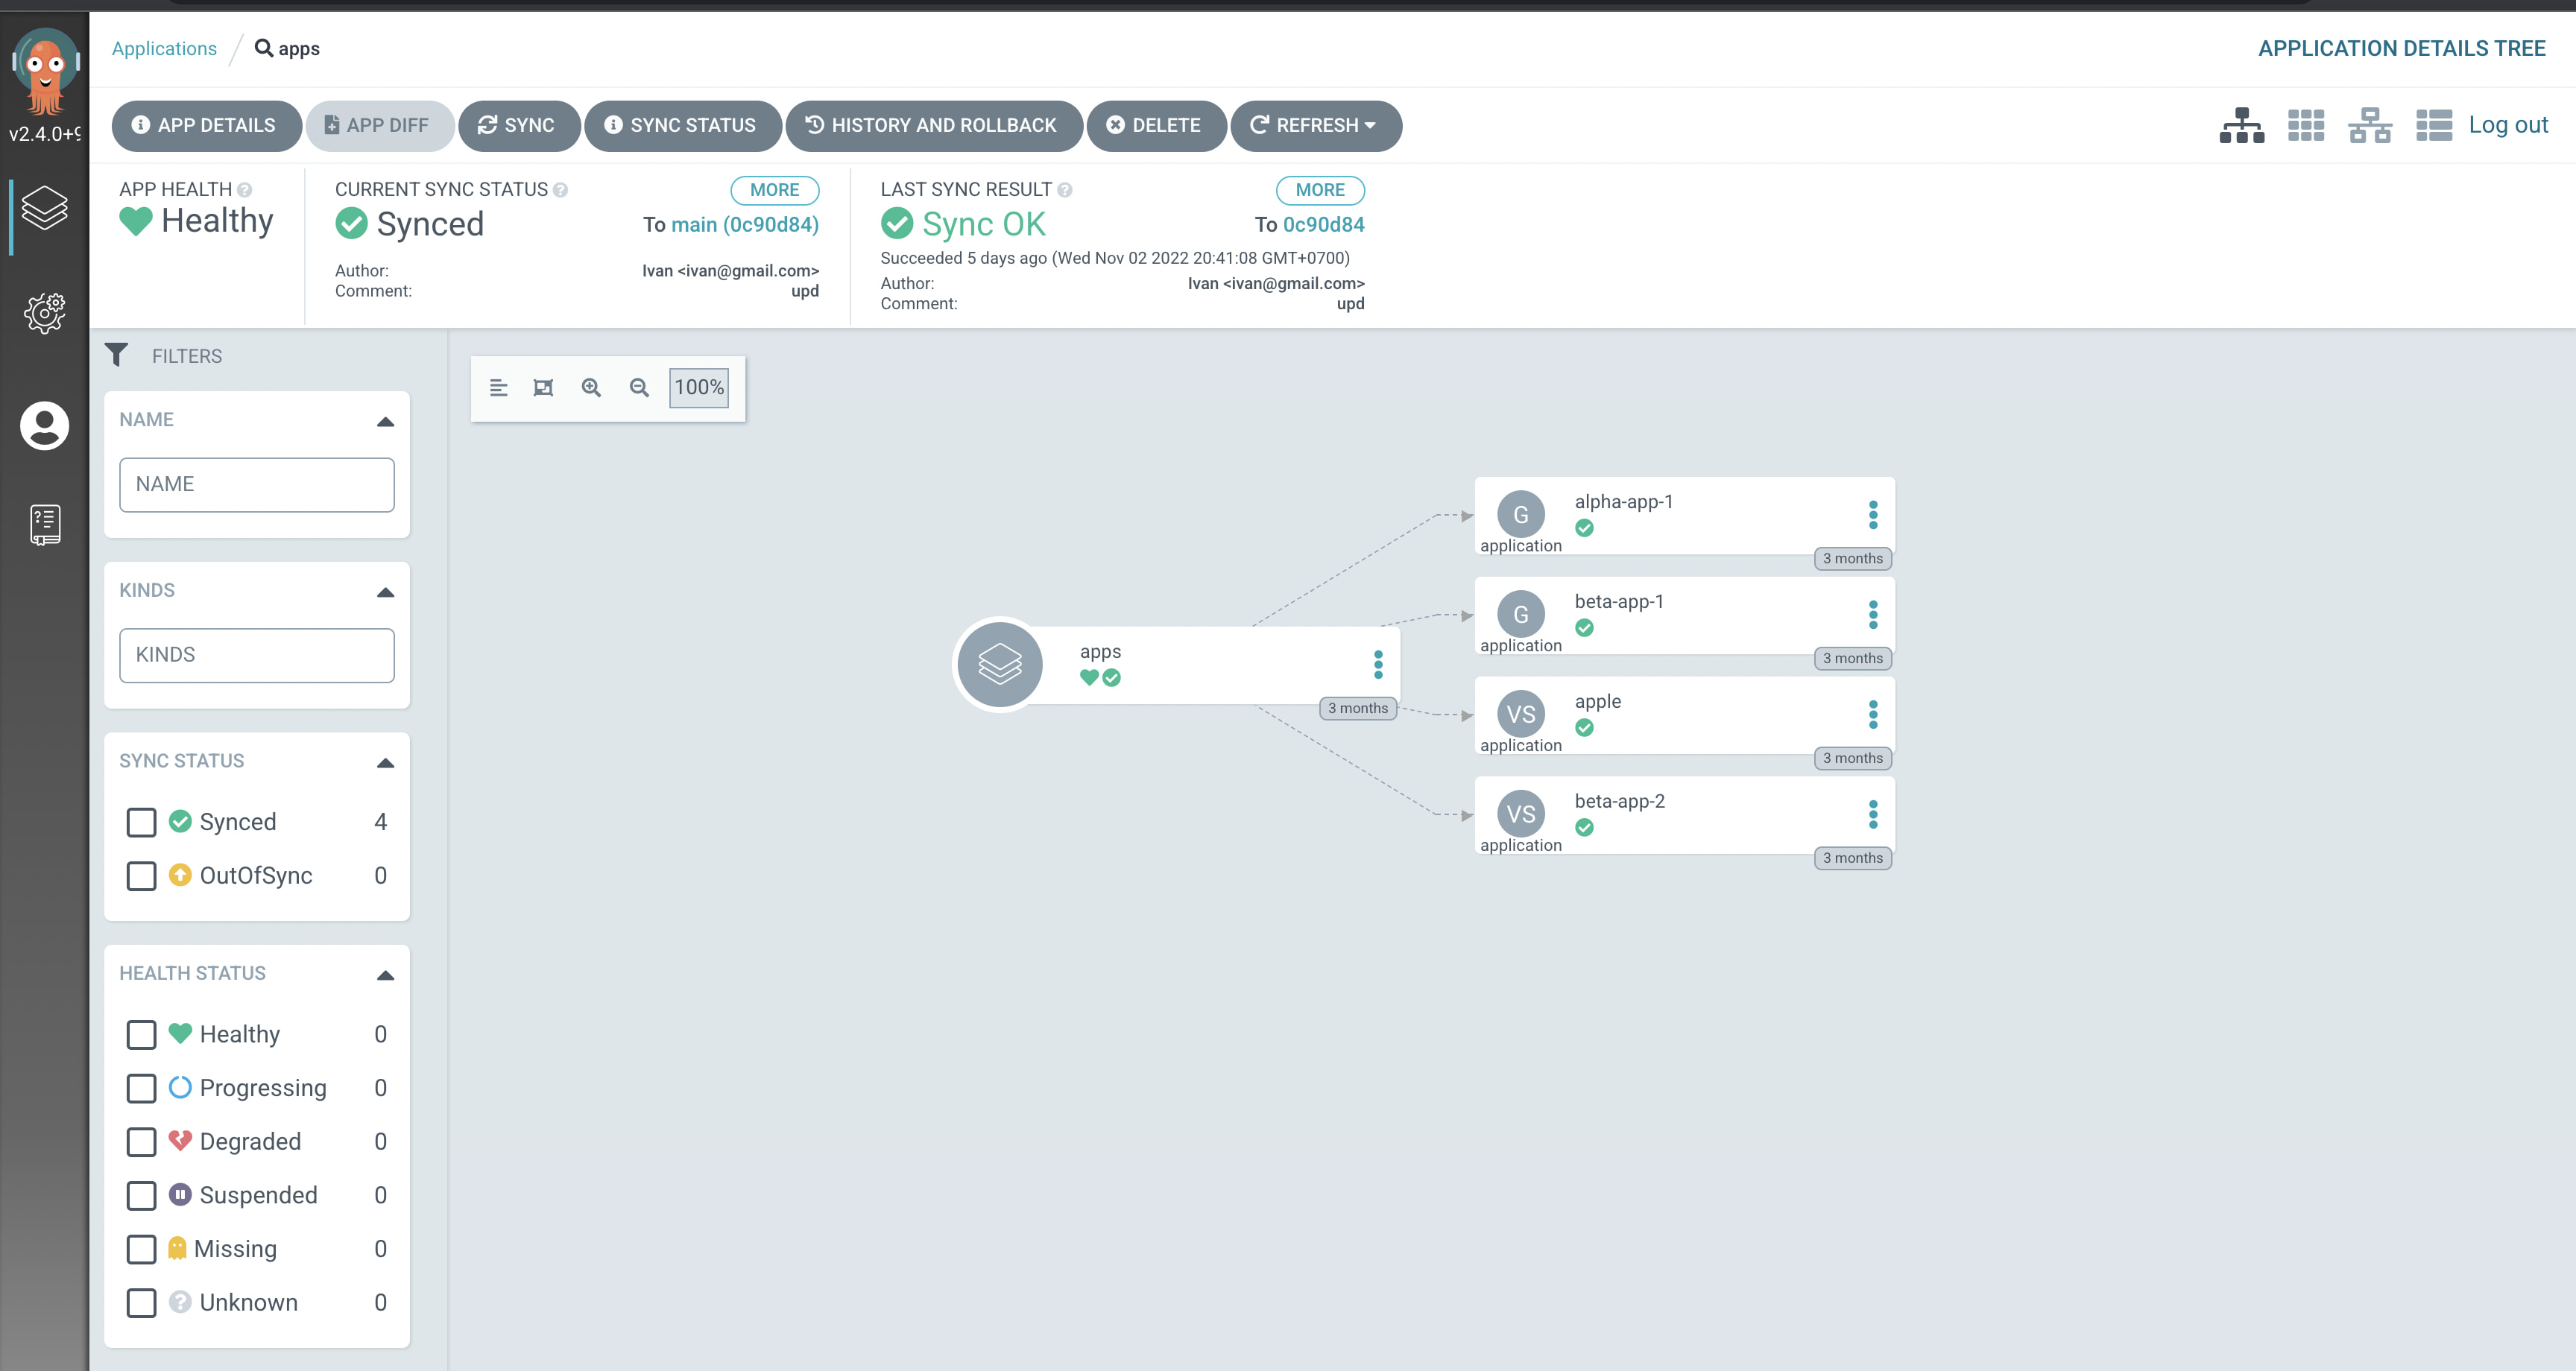This screenshot has height=1371, width=2576.
Task: Switch to the tree view icon
Action: [x=2241, y=126]
